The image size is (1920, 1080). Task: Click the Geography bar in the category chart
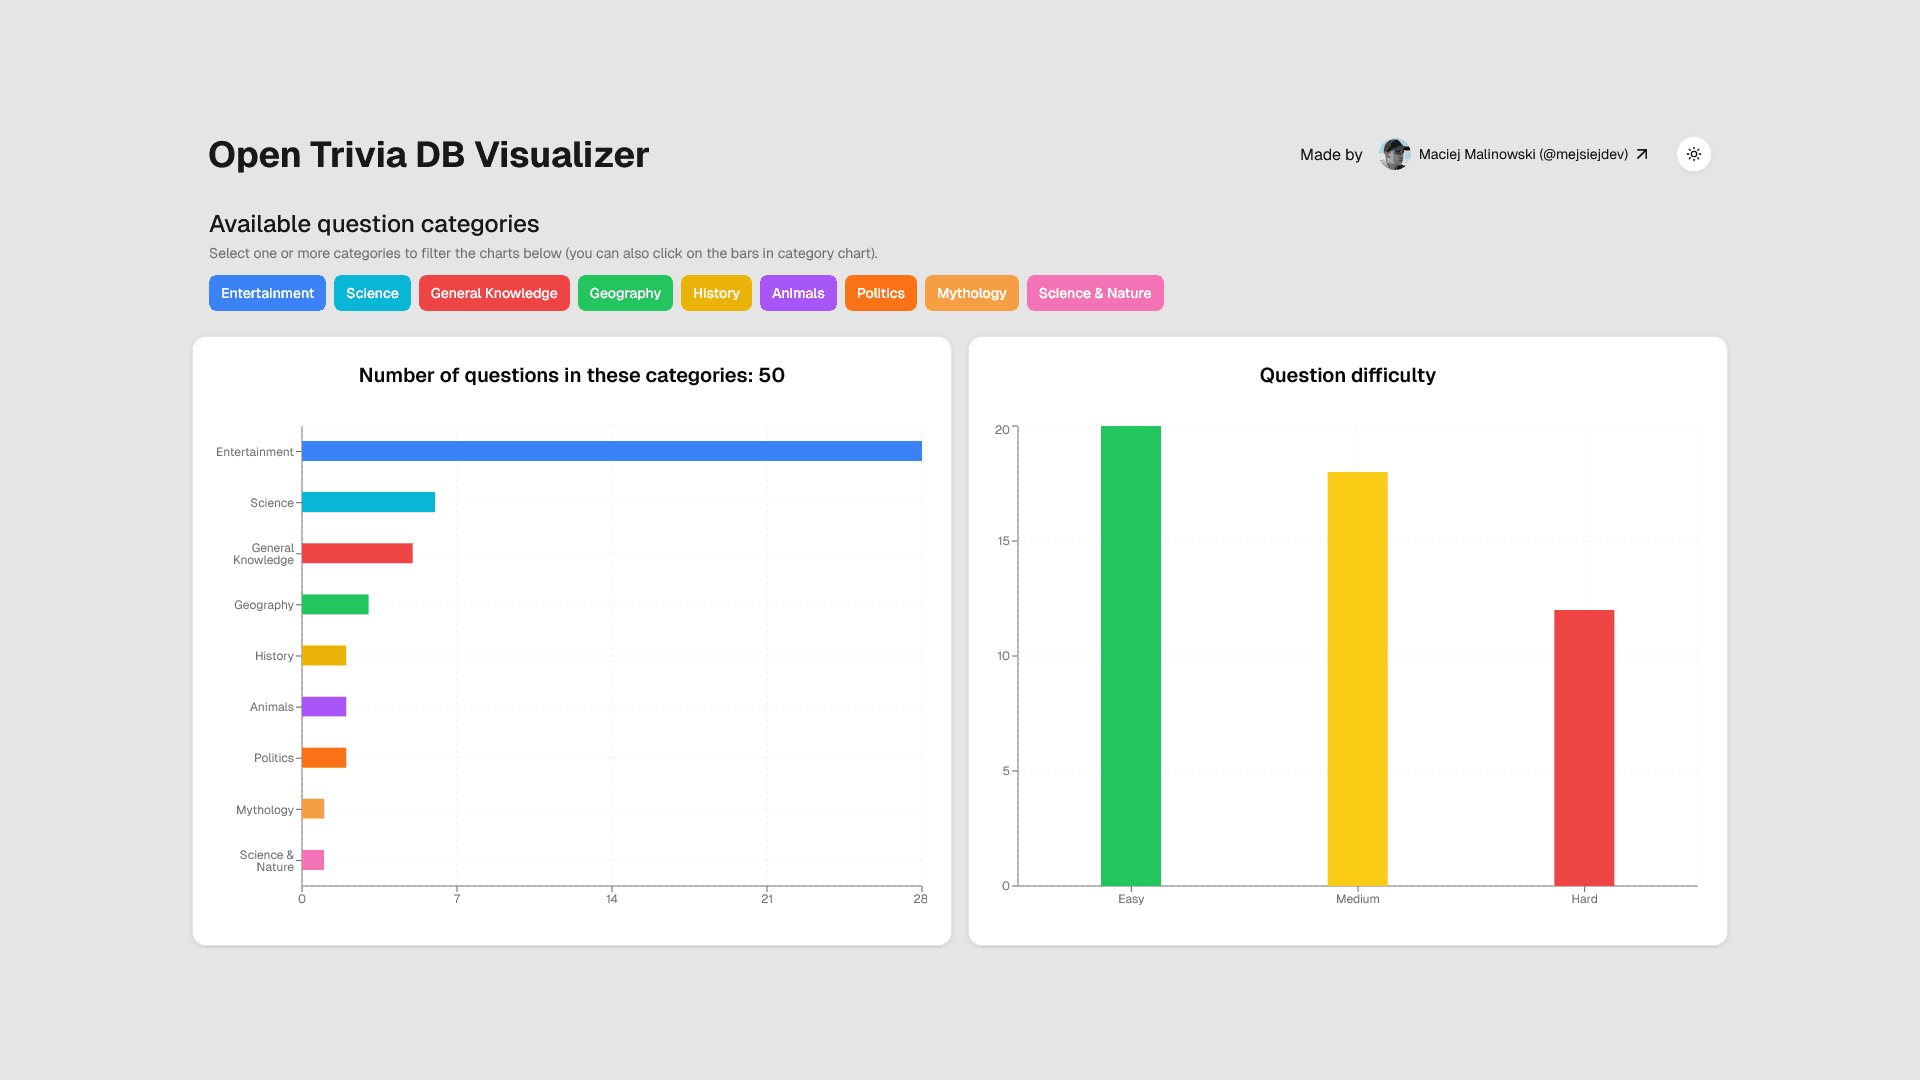[334, 604]
